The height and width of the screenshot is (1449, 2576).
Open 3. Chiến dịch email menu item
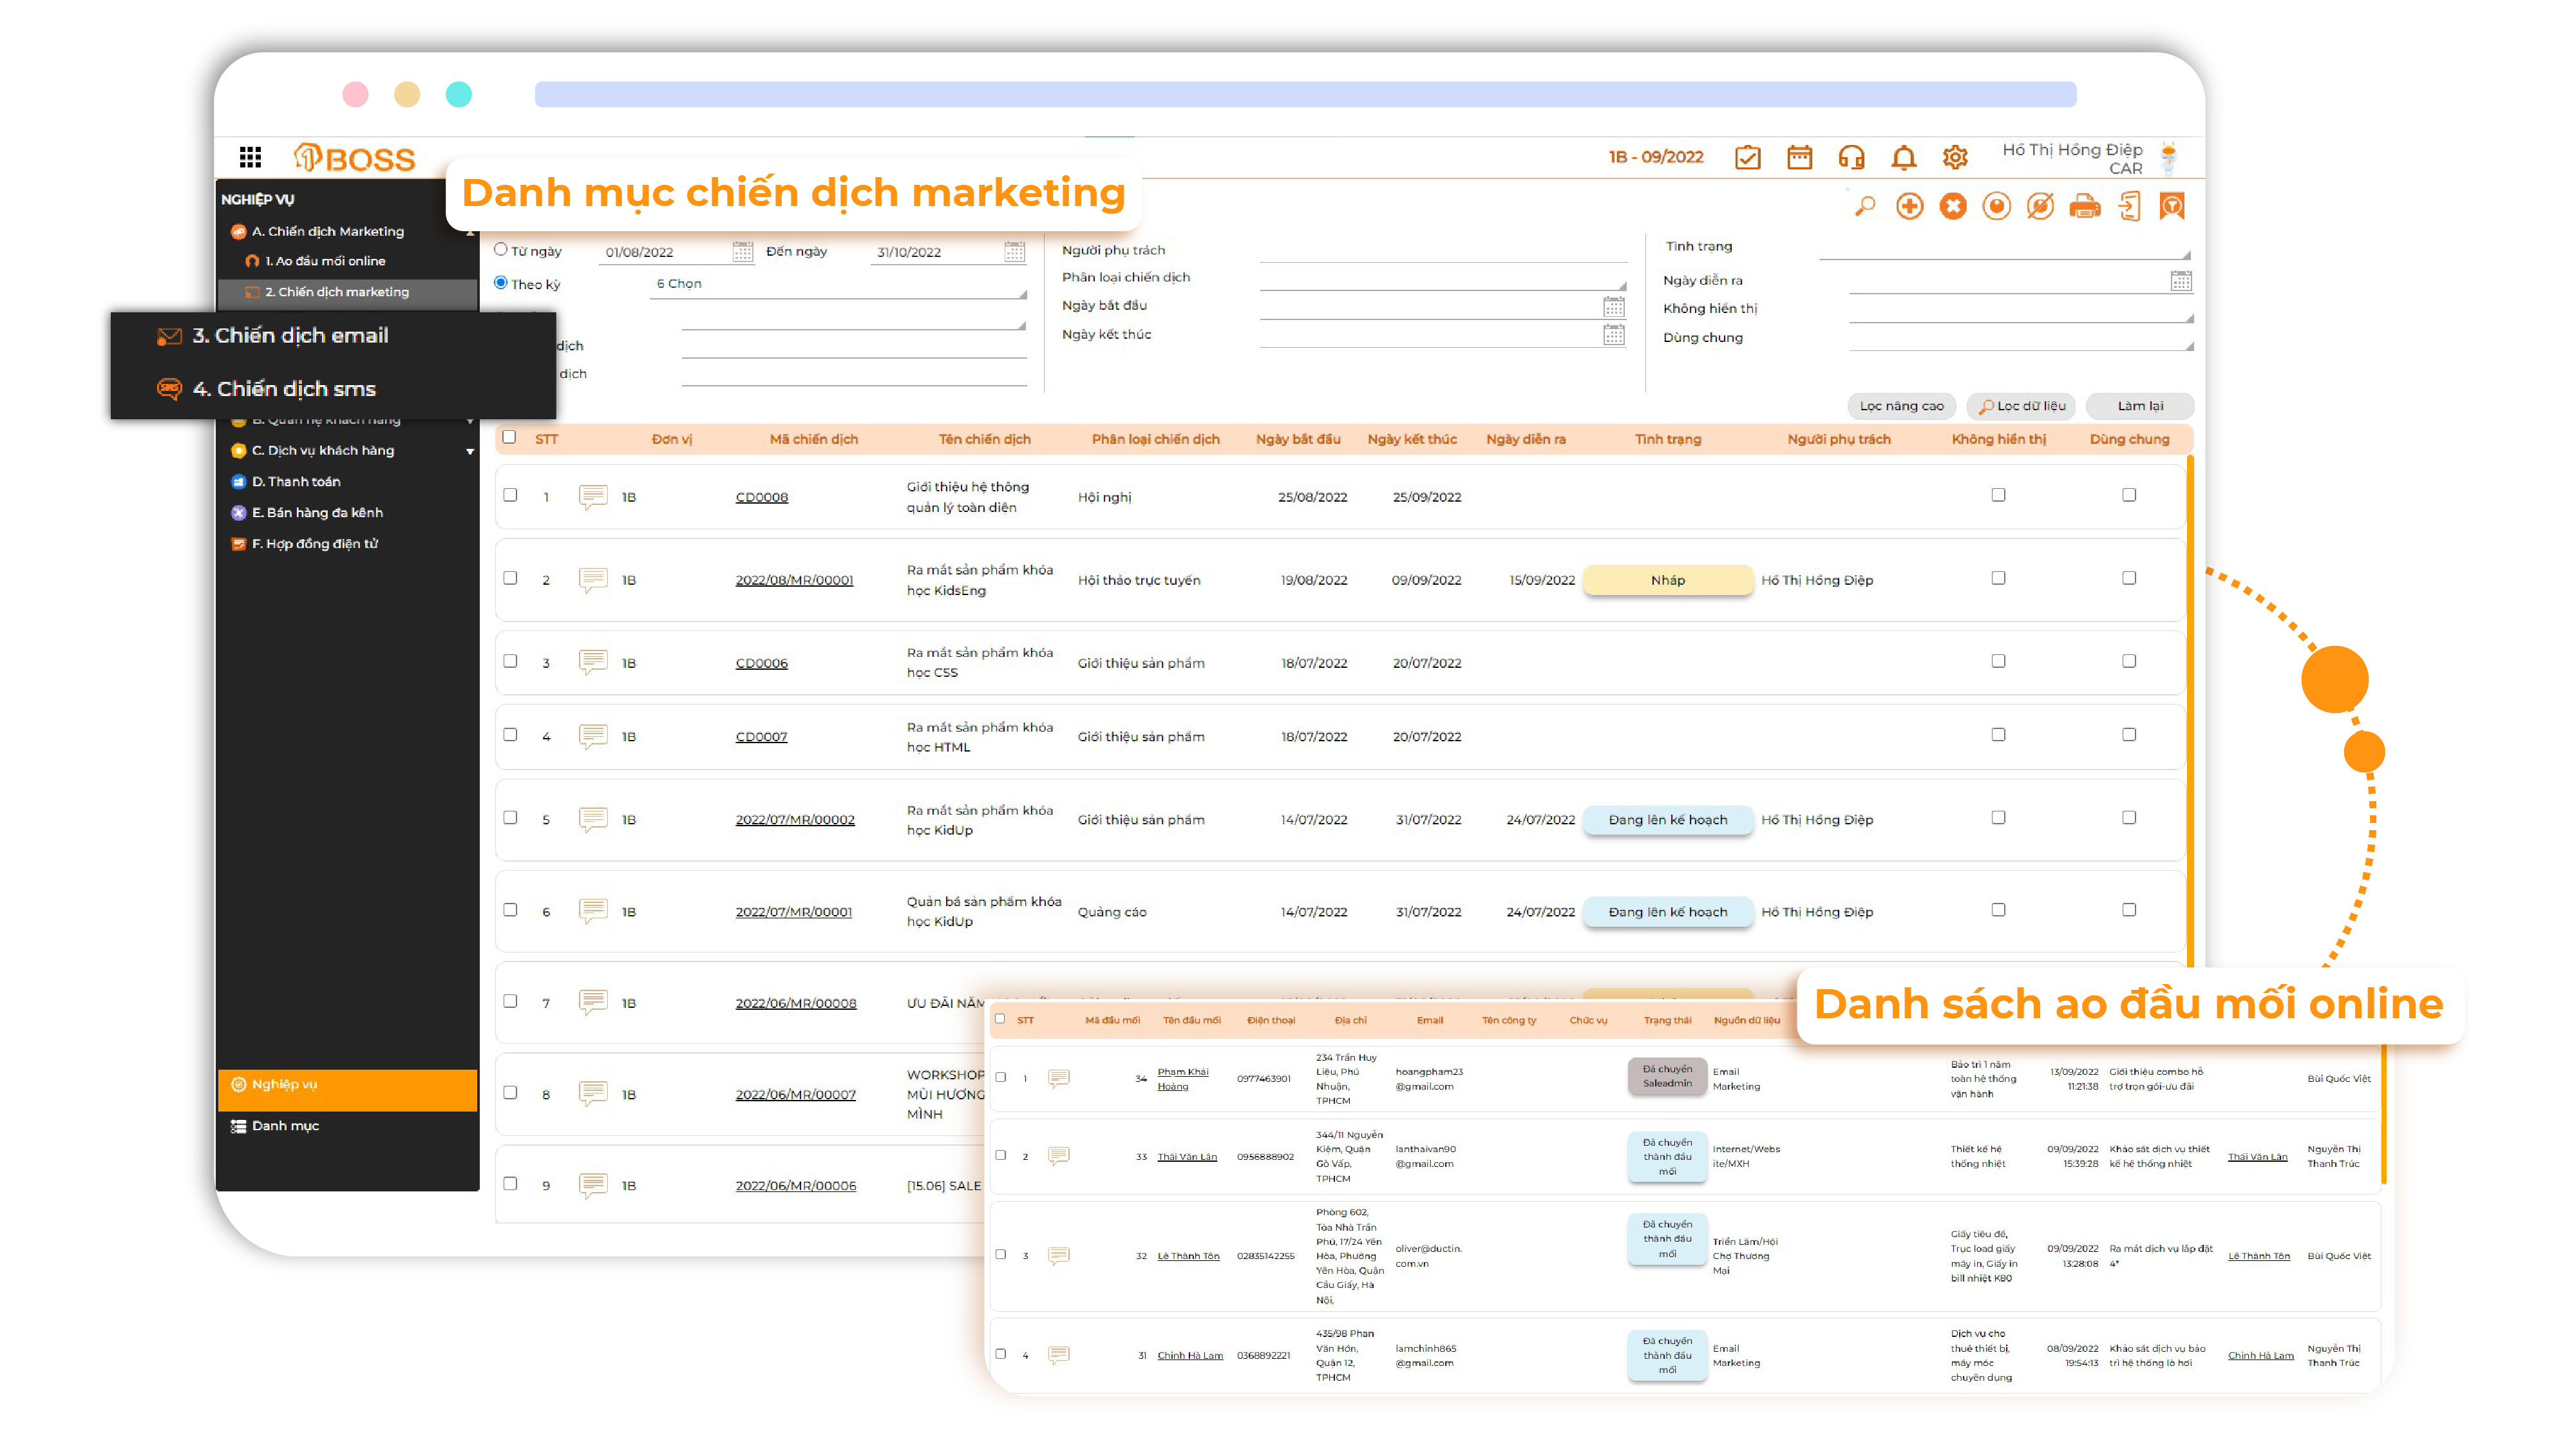pyautogui.click(x=290, y=336)
